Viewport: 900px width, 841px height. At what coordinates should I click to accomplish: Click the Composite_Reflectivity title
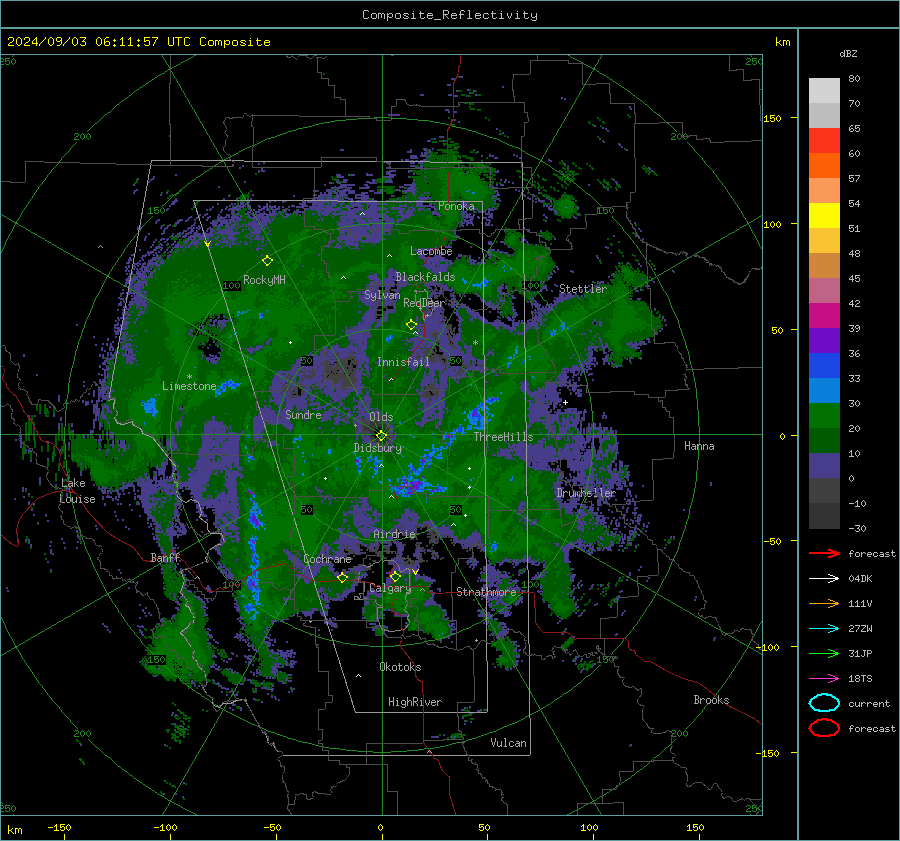[449, 15]
